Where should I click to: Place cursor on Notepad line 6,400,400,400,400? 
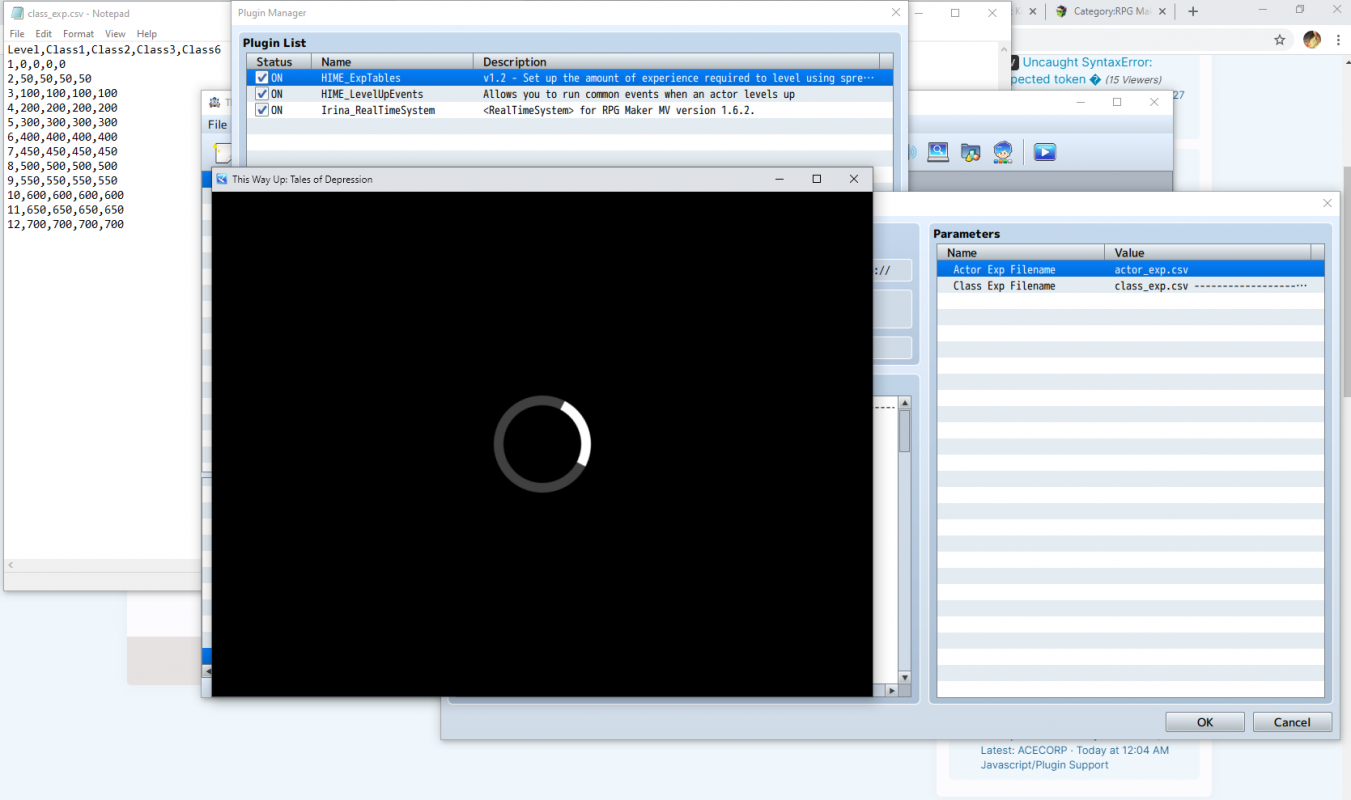click(62, 137)
